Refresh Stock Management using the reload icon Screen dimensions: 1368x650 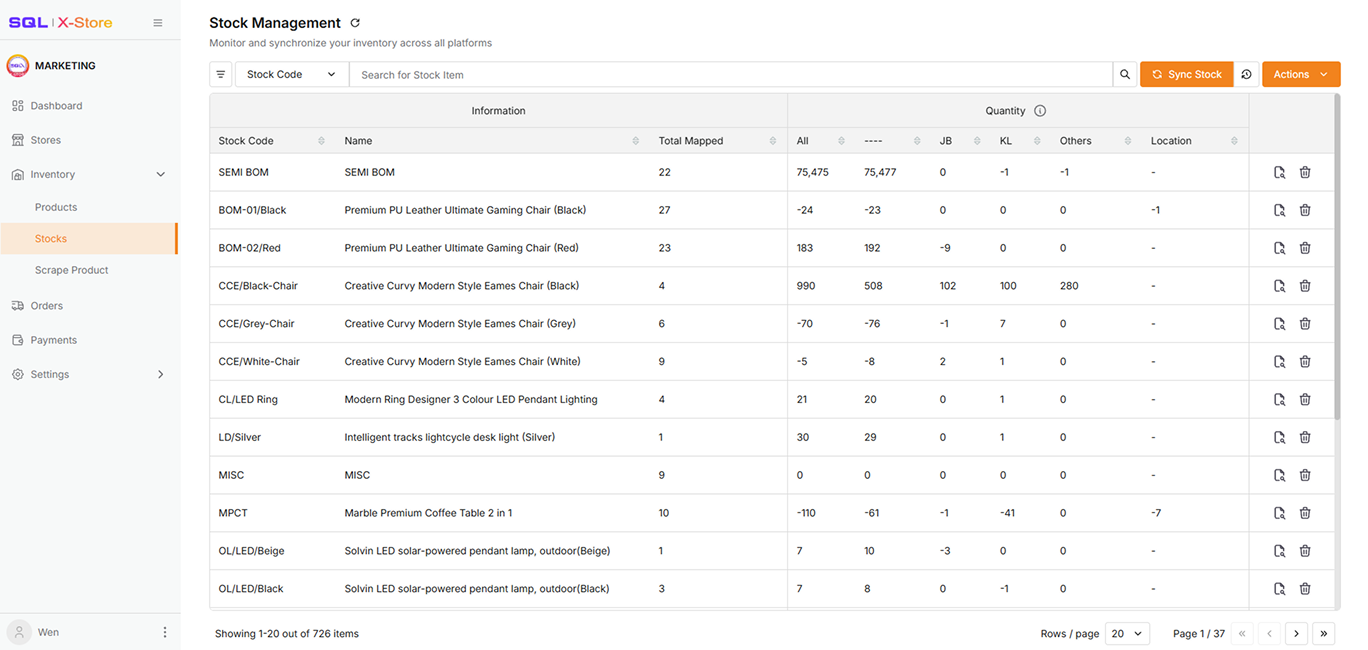click(x=355, y=23)
